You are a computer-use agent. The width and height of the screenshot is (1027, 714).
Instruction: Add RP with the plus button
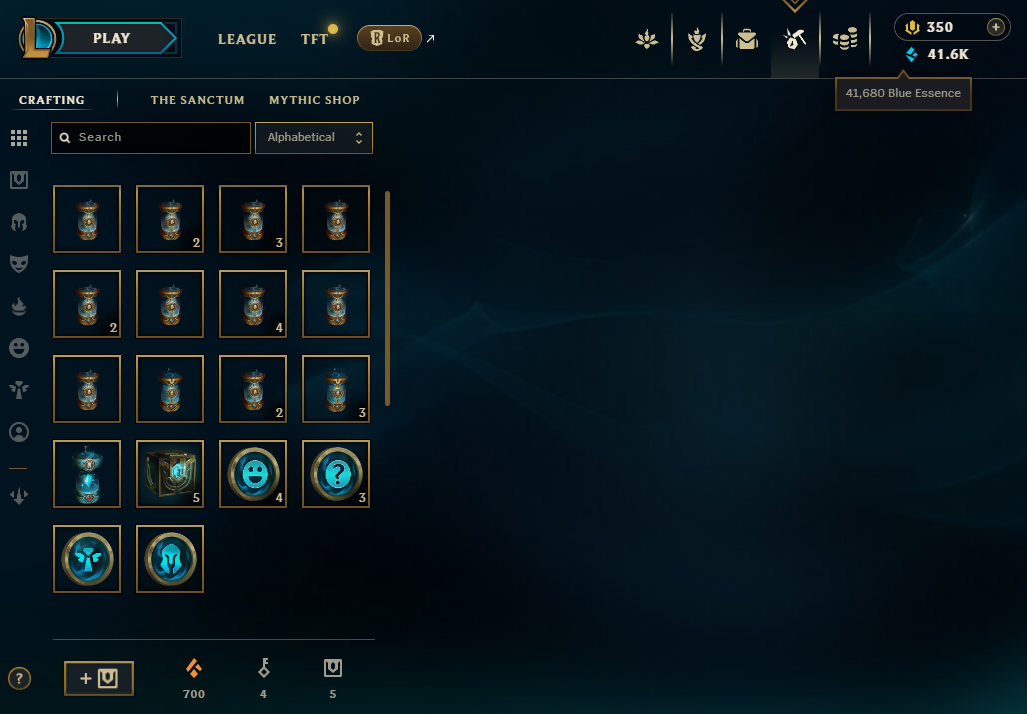996,27
